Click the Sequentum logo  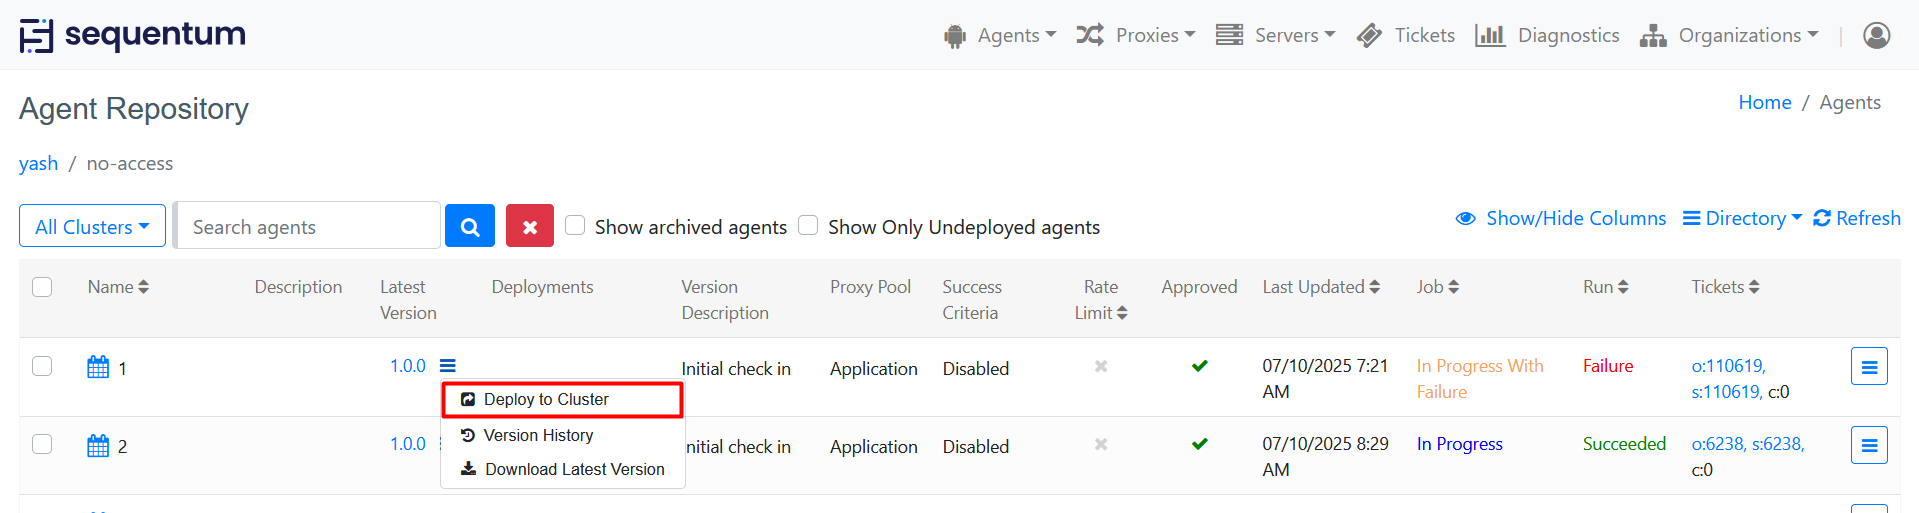pyautogui.click(x=133, y=35)
